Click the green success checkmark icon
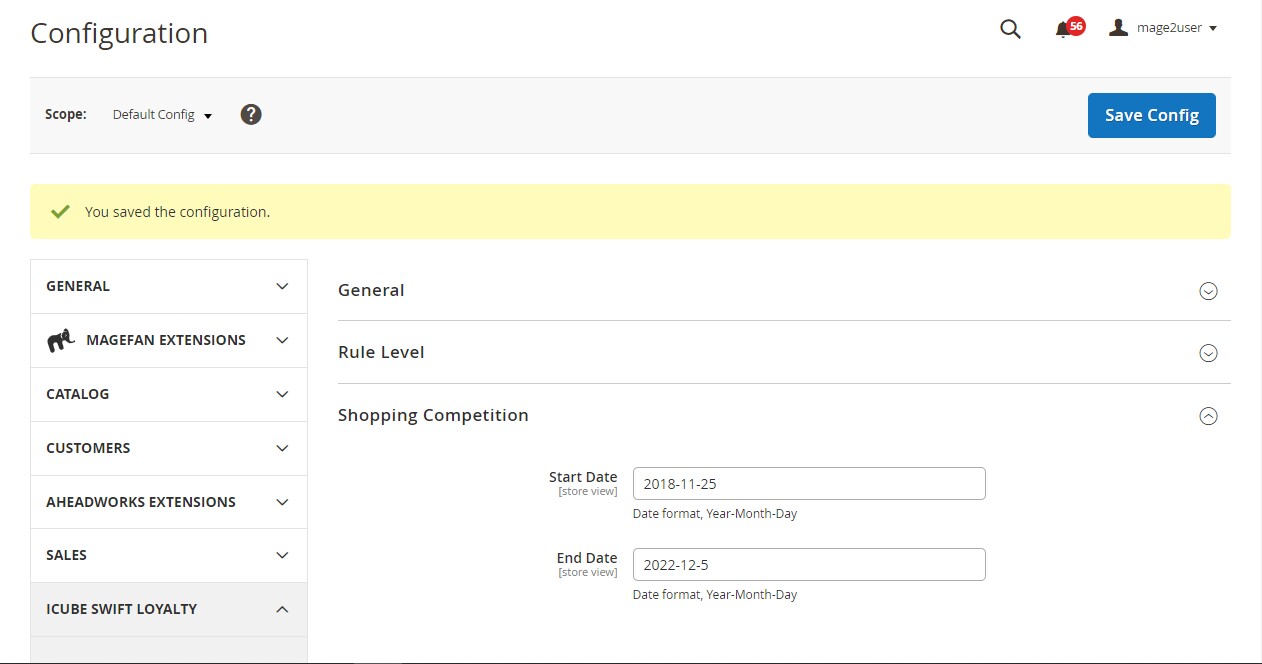Image resolution: width=1262 pixels, height=664 pixels. coord(60,211)
